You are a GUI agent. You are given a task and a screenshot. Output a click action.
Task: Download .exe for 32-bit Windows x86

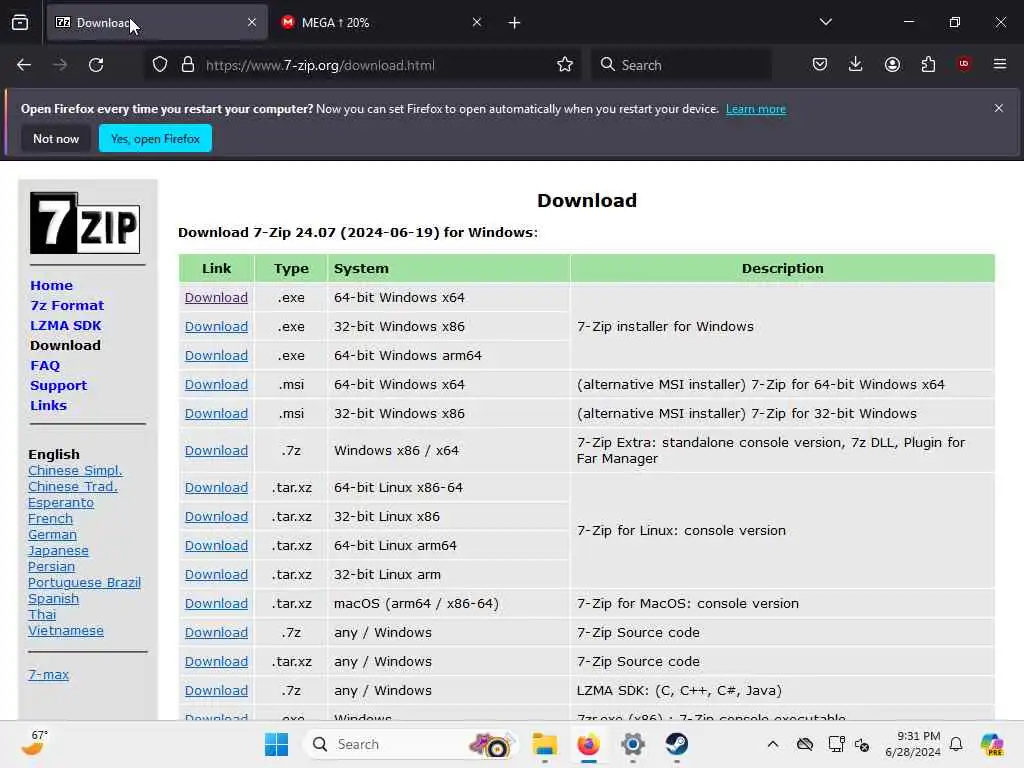[x=216, y=327]
